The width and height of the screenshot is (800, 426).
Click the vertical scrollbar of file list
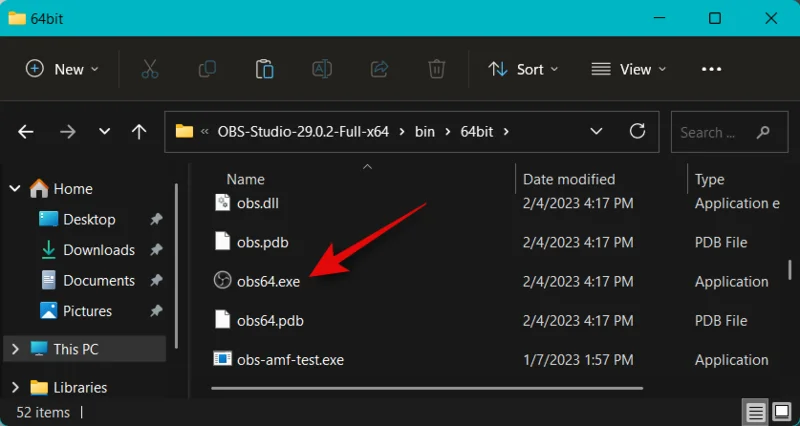[790, 269]
